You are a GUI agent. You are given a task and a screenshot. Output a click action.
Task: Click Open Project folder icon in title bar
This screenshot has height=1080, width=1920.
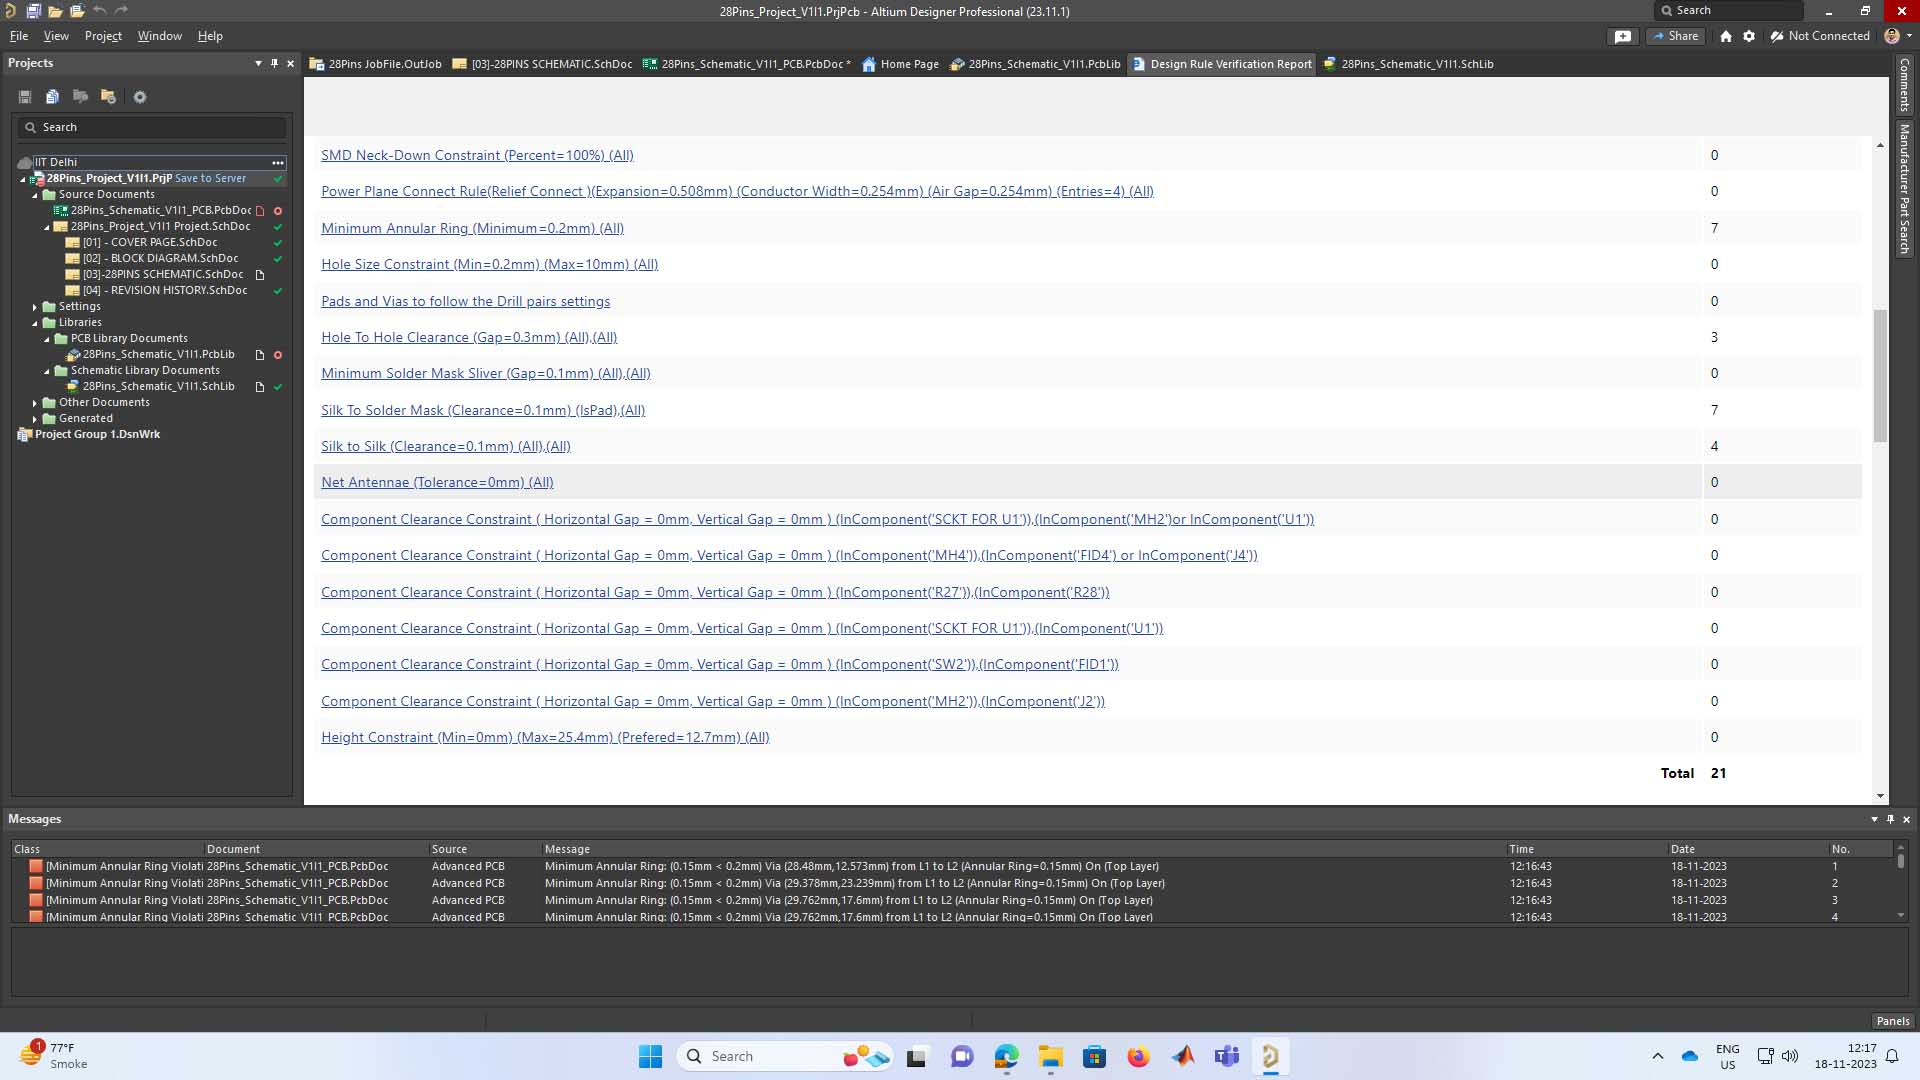tap(77, 11)
